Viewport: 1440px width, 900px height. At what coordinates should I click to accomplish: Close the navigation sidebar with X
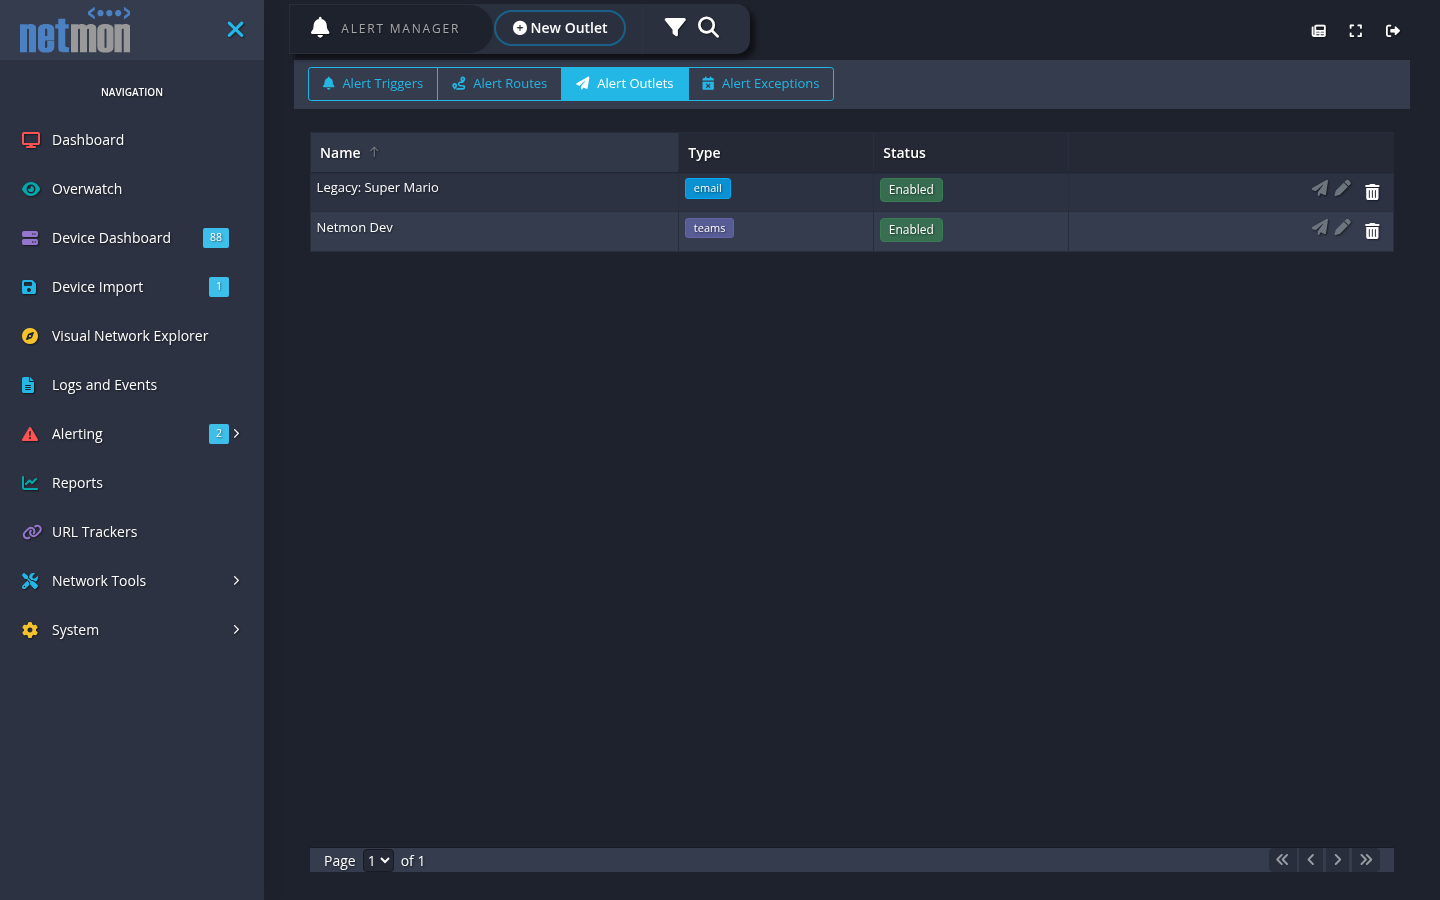(235, 30)
